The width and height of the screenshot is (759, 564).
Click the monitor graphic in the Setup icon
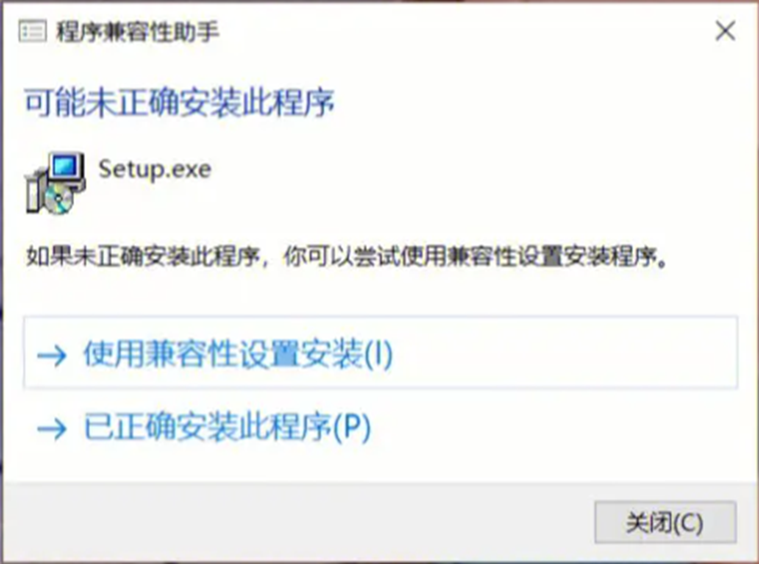(x=67, y=168)
